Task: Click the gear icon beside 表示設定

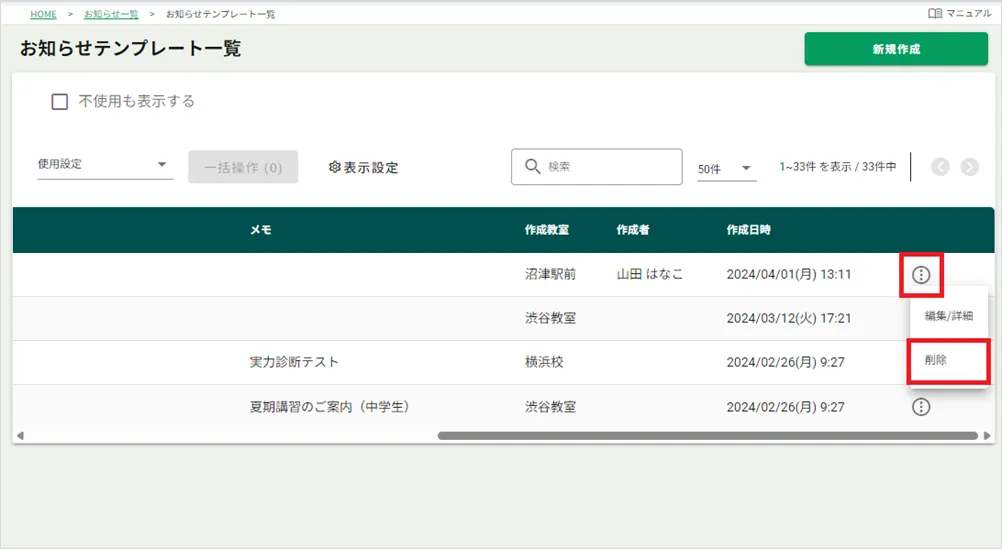Action: click(x=334, y=167)
